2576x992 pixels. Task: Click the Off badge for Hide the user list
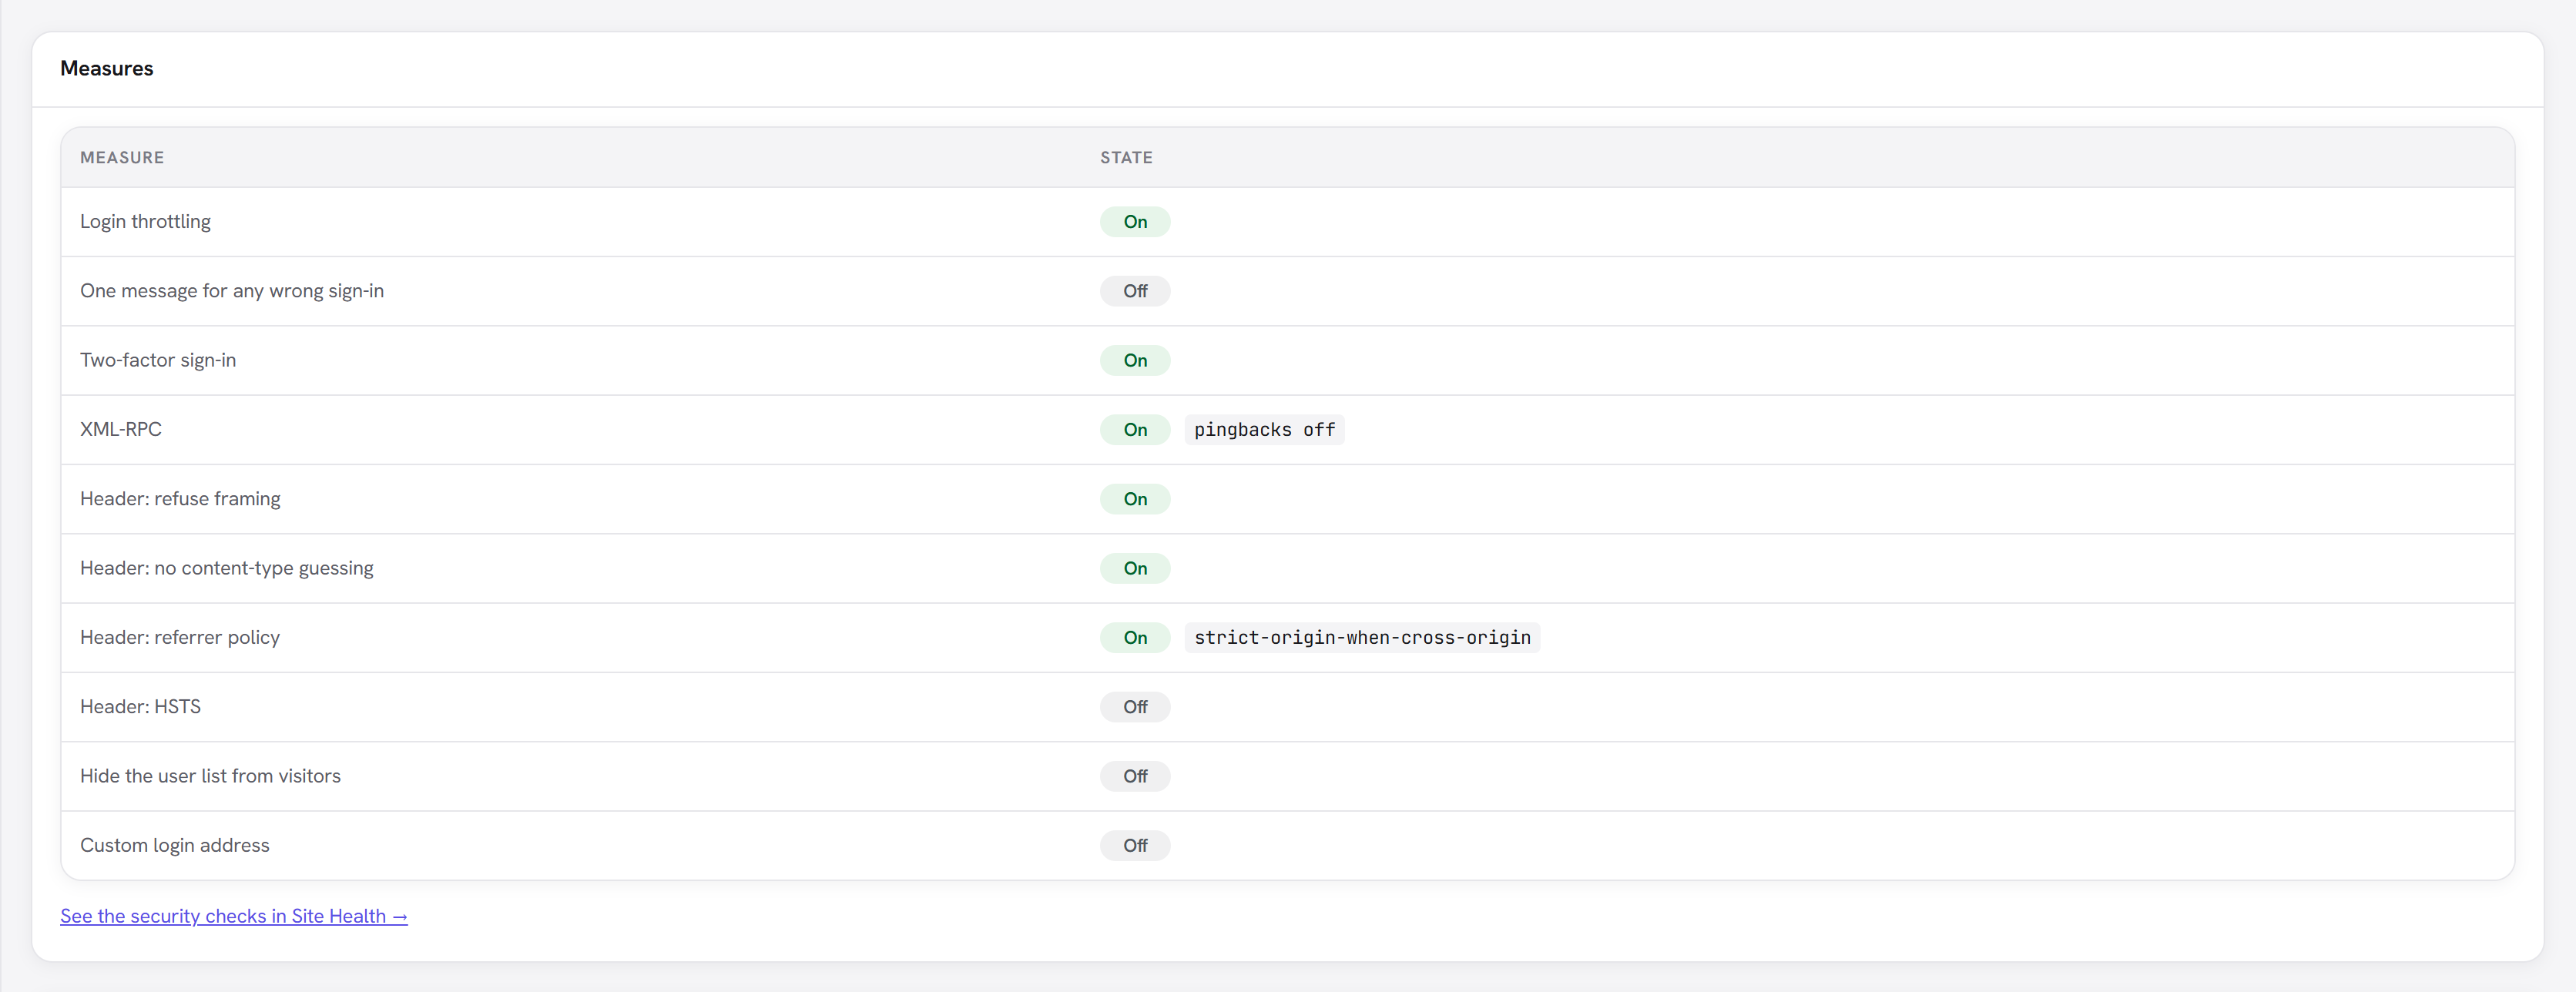pyautogui.click(x=1135, y=776)
